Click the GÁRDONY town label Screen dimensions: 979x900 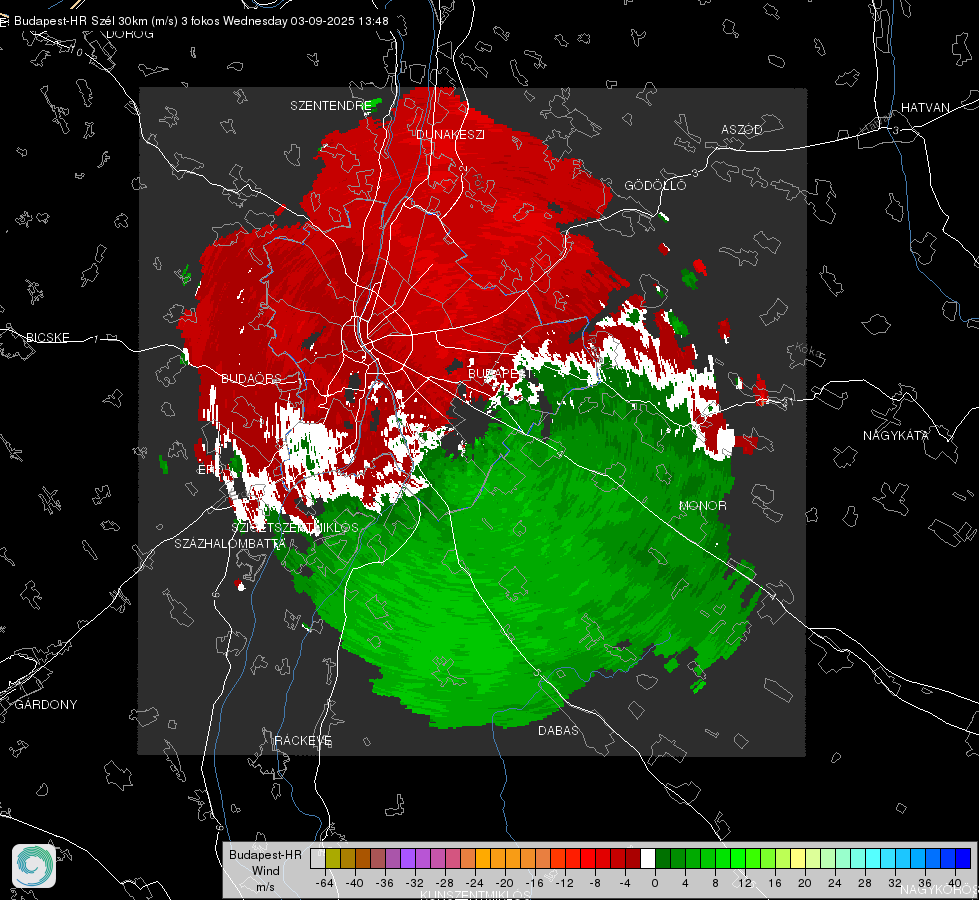(x=46, y=705)
